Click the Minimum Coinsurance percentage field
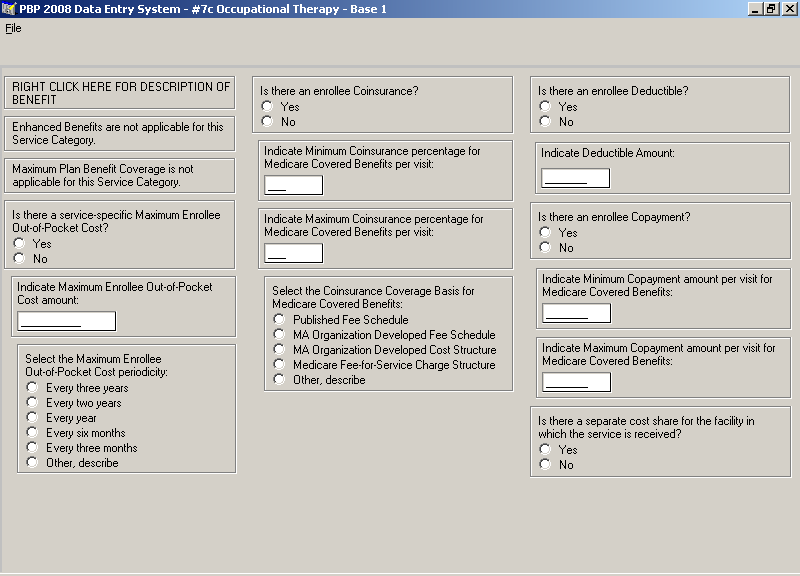The height and width of the screenshot is (576, 800). pos(293,185)
